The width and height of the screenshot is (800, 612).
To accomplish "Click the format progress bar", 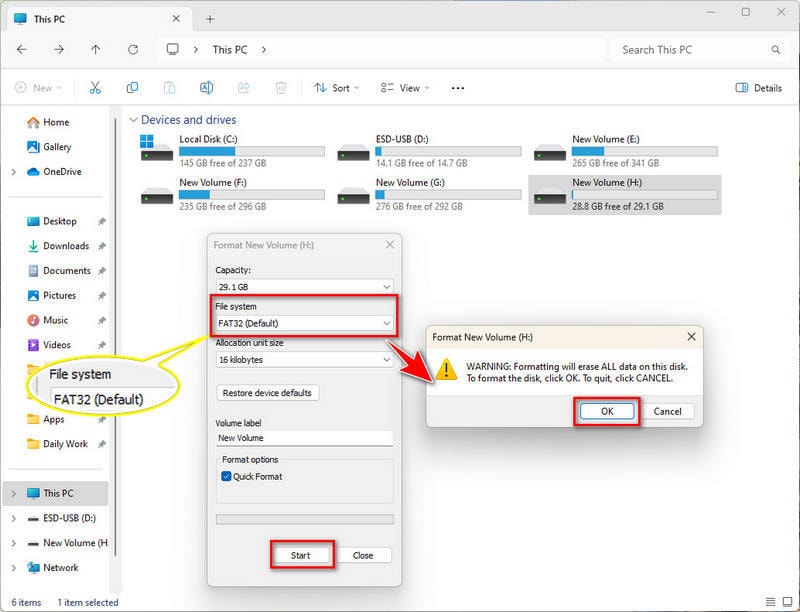I will [x=305, y=519].
